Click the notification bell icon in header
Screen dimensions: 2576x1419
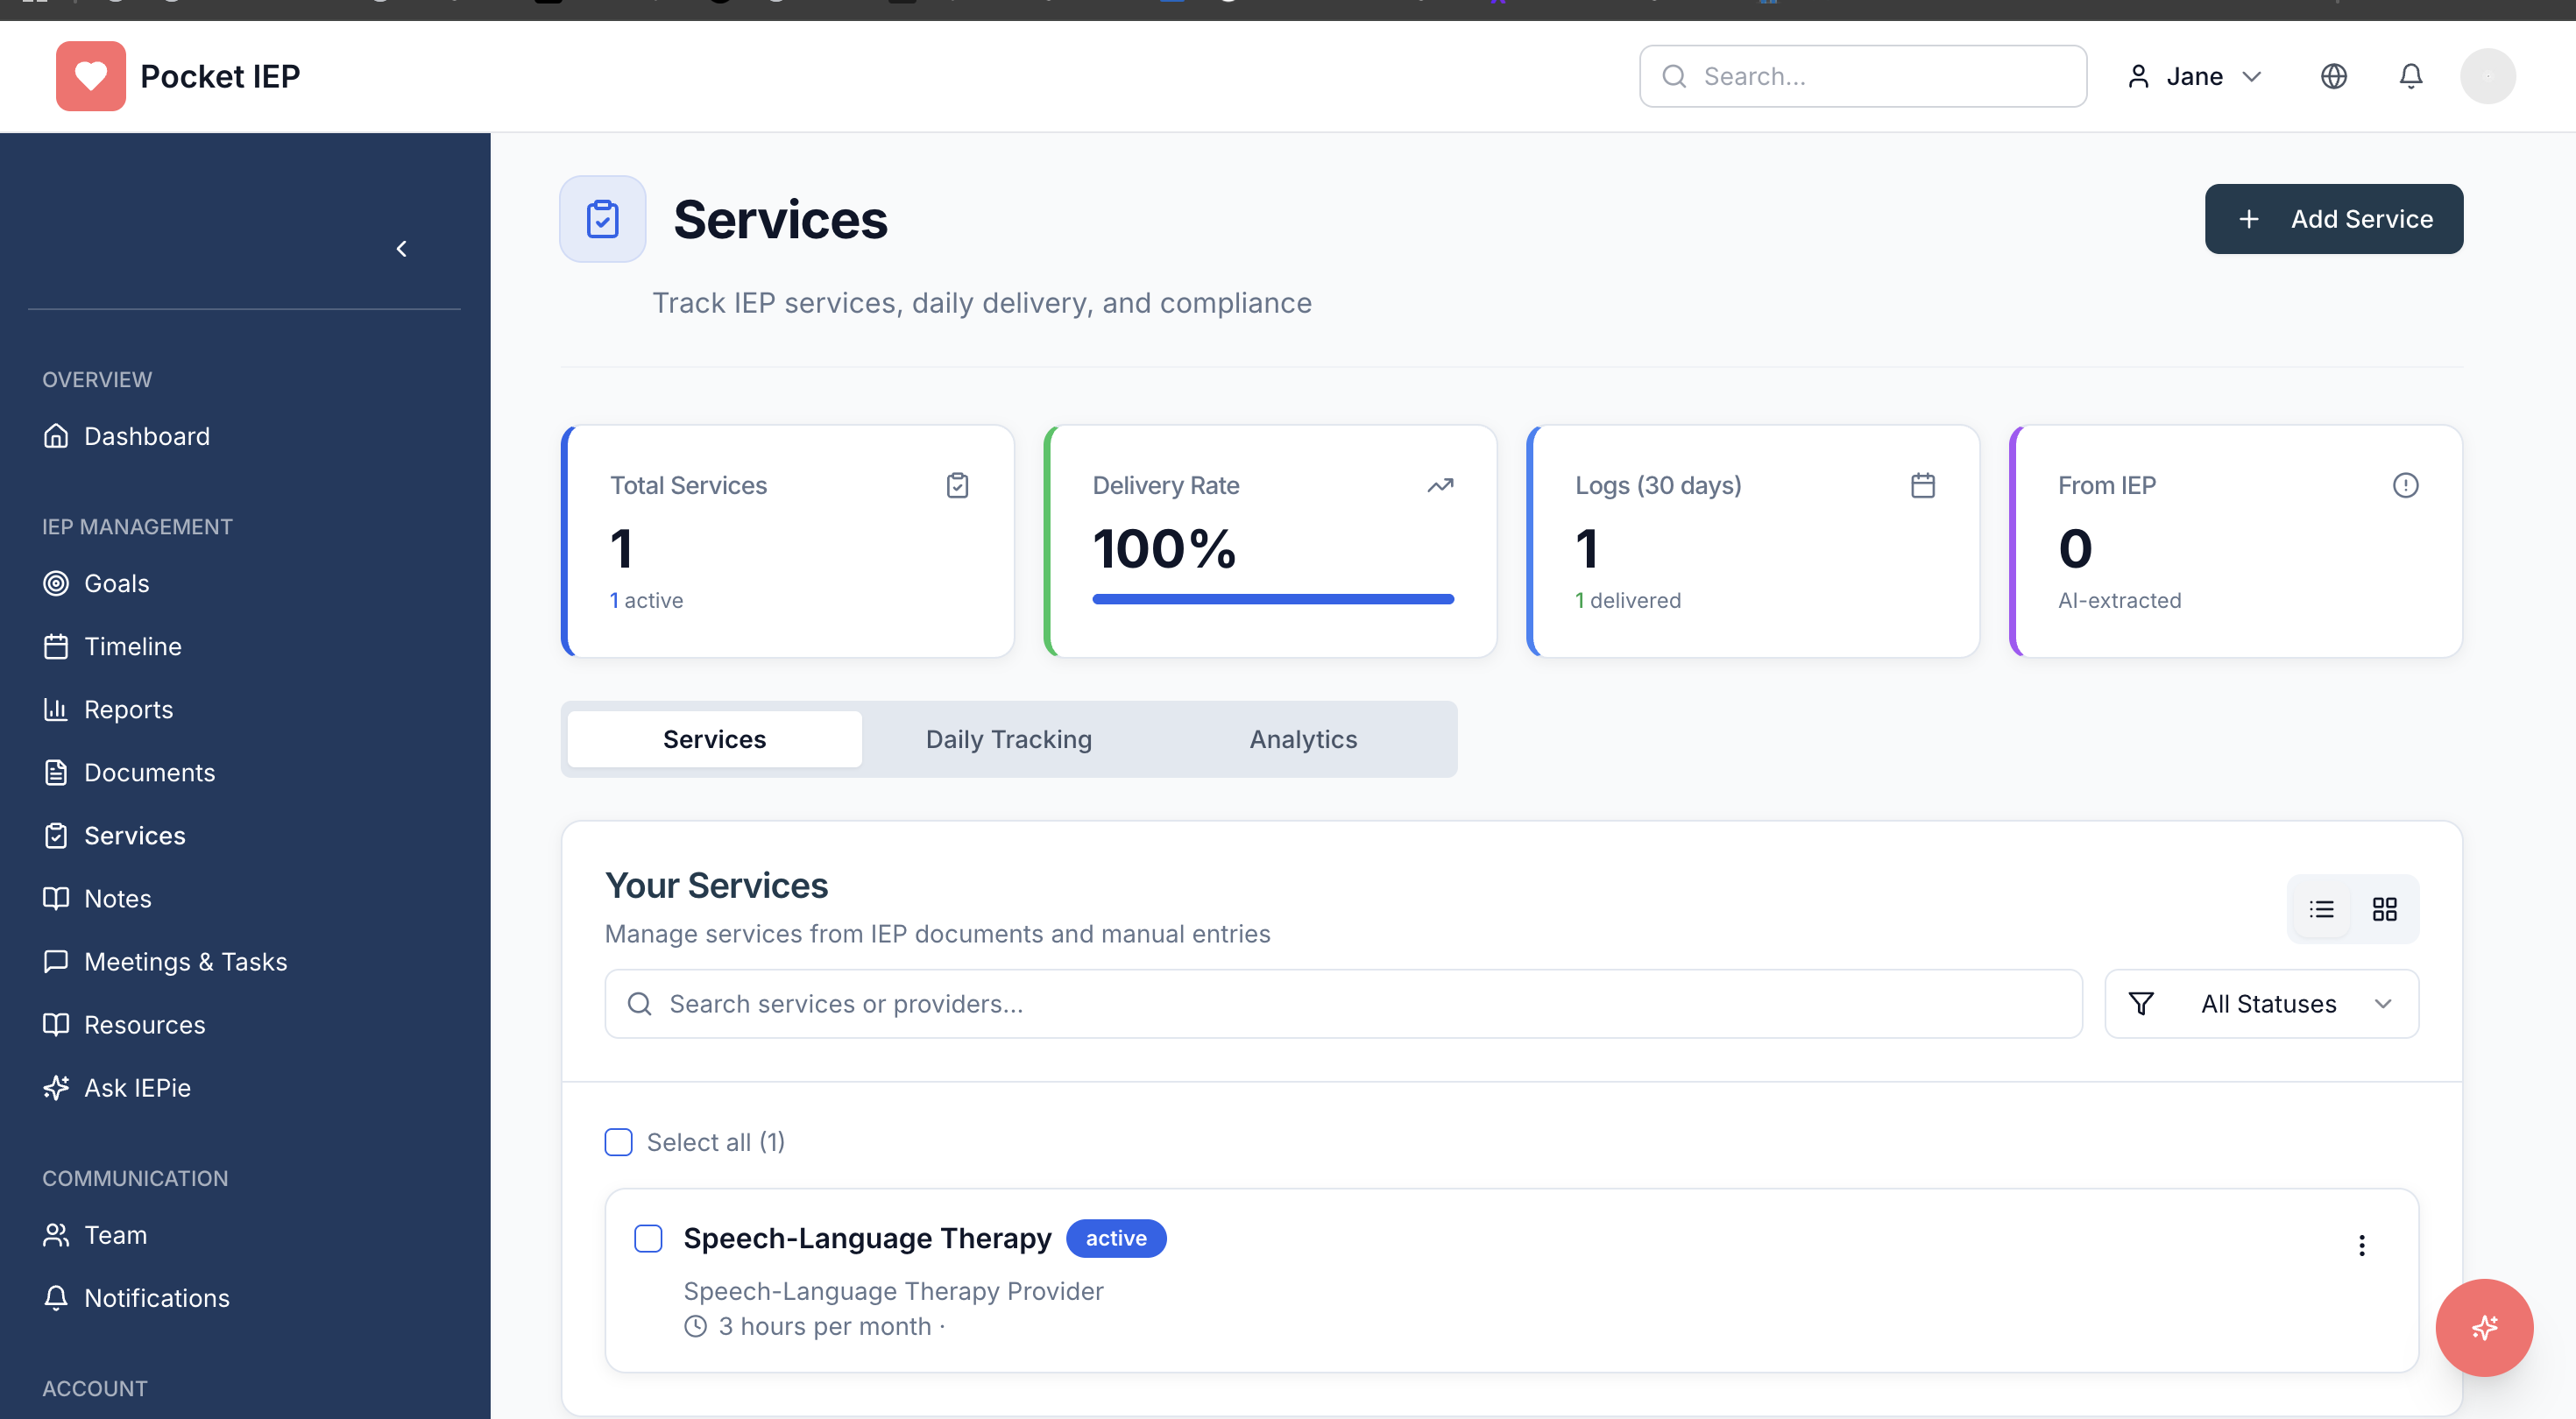tap(2410, 76)
